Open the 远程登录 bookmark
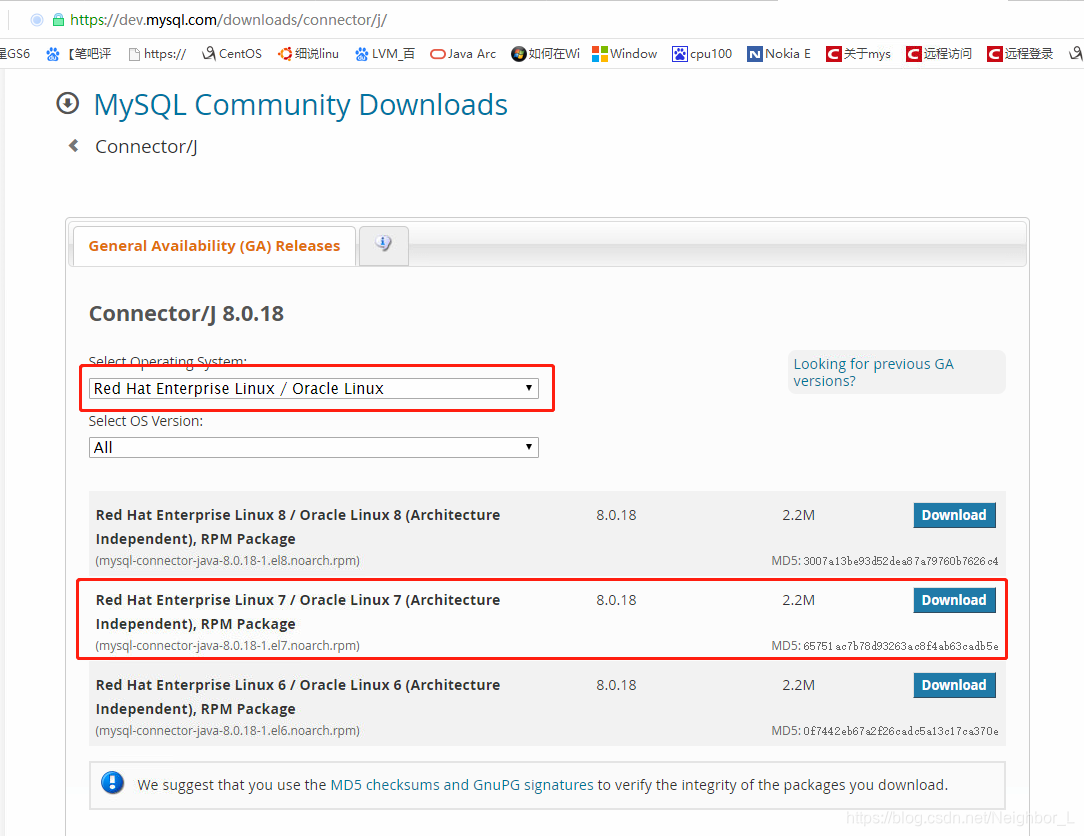This screenshot has width=1084, height=836. pos(1020,54)
